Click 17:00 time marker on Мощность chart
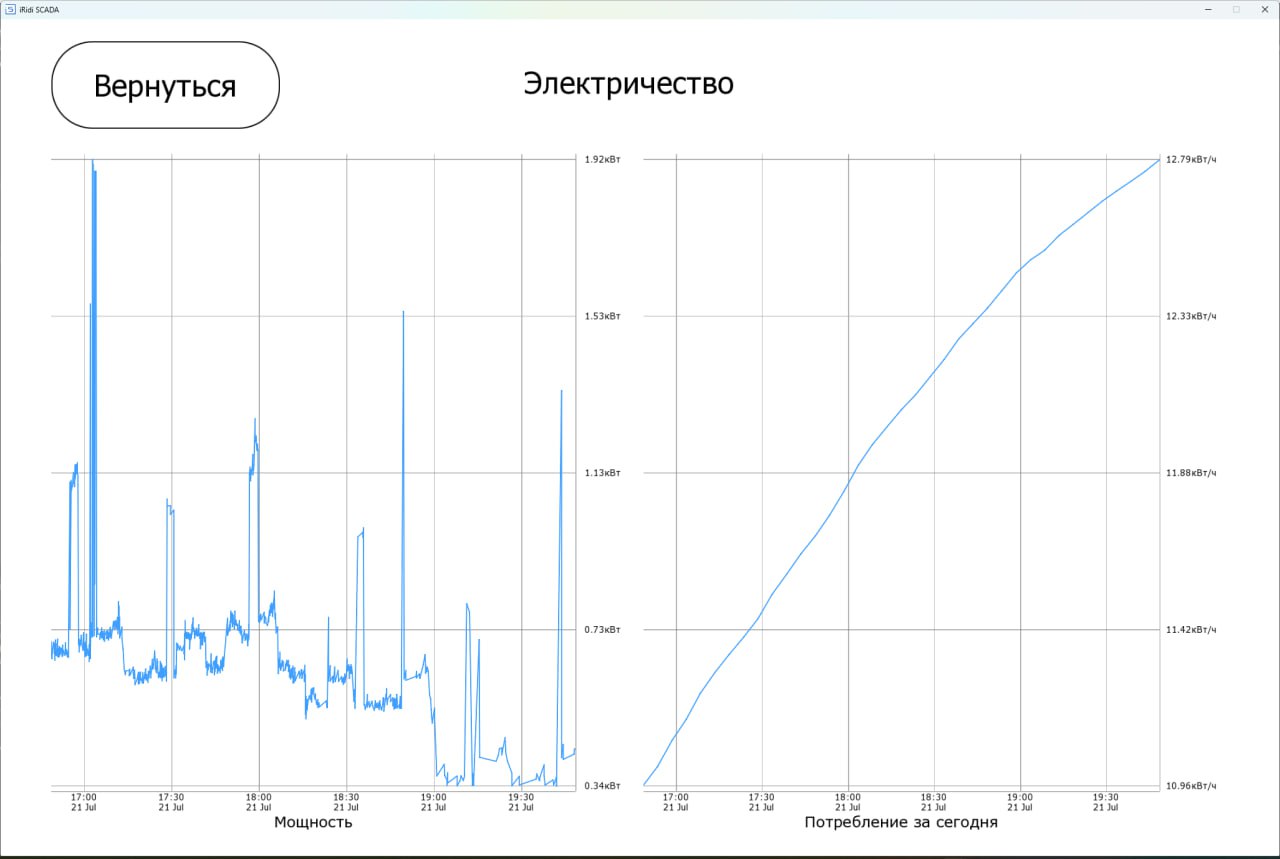 84,802
